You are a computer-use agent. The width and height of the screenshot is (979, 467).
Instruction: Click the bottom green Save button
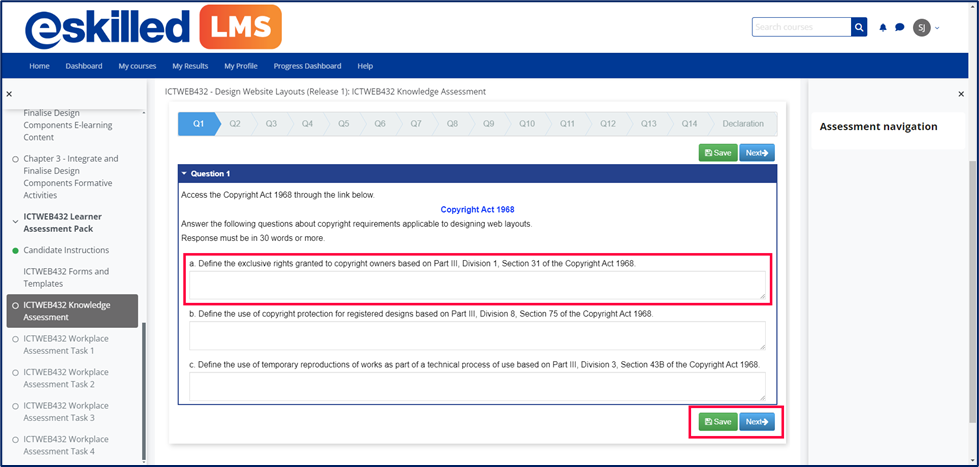[718, 422]
